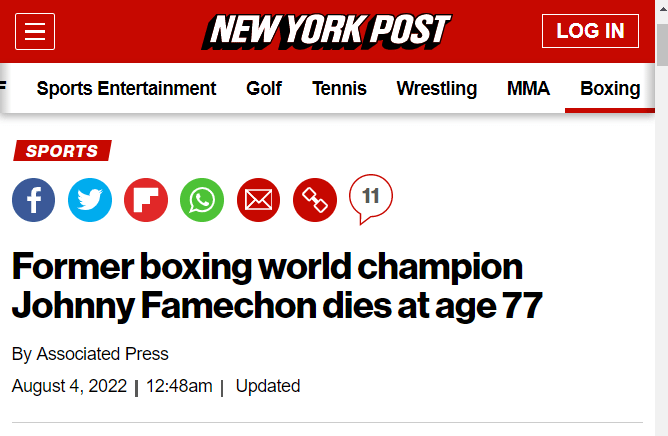Click the SPORTS category tag

[x=62, y=151]
